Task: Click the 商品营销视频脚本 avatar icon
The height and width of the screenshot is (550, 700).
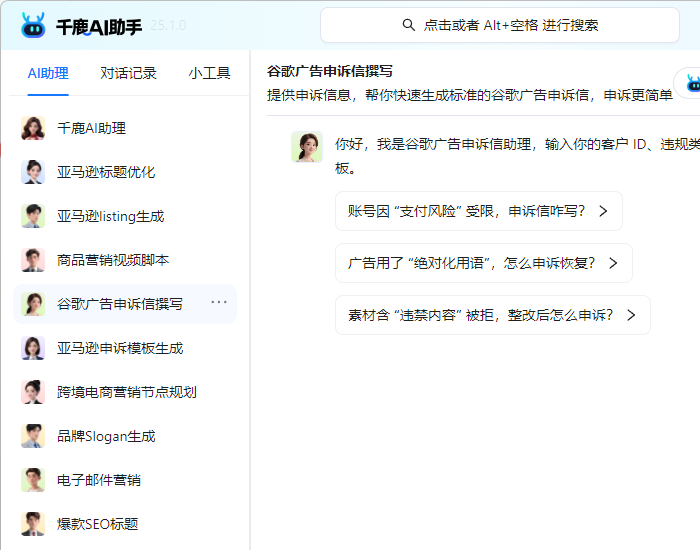Action: point(33,260)
